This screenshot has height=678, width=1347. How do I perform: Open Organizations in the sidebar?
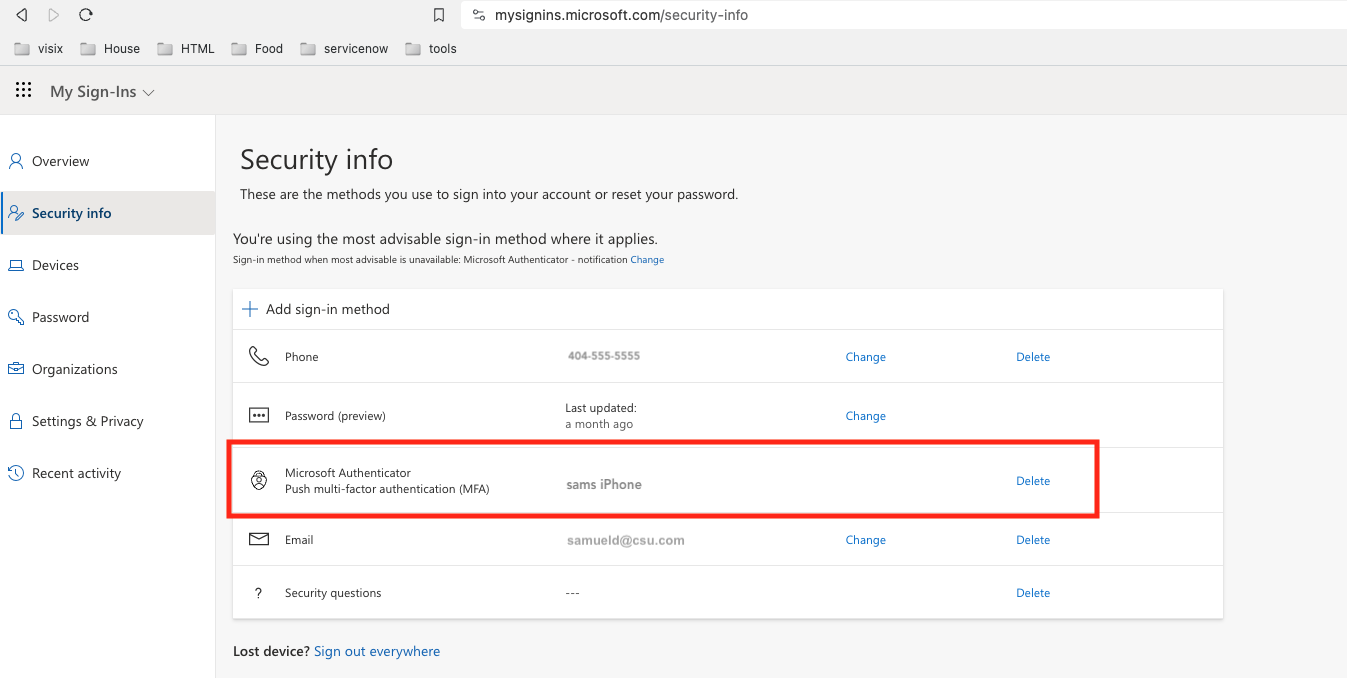point(107,369)
